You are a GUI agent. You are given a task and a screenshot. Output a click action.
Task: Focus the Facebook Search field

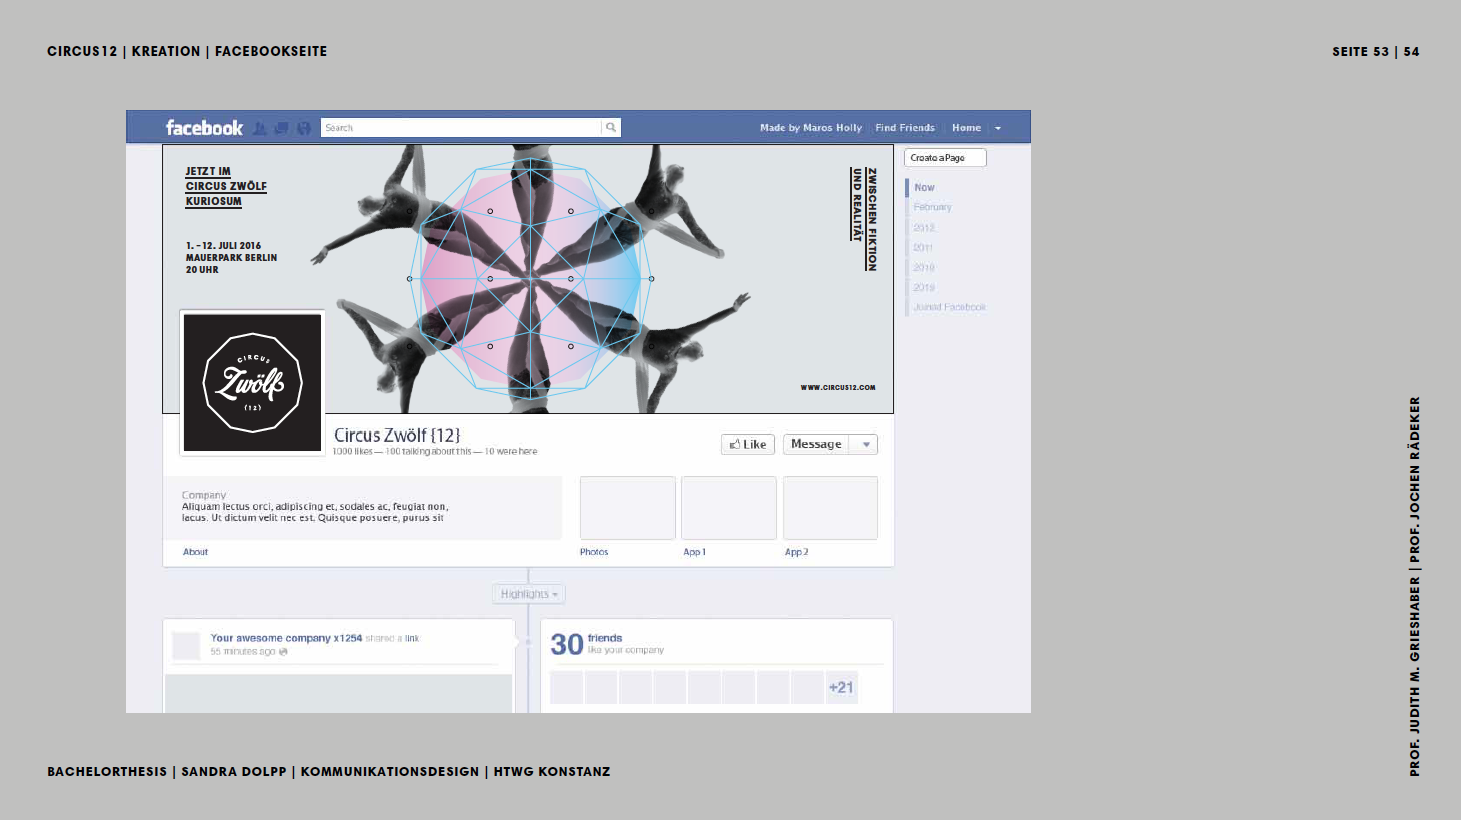coord(461,128)
